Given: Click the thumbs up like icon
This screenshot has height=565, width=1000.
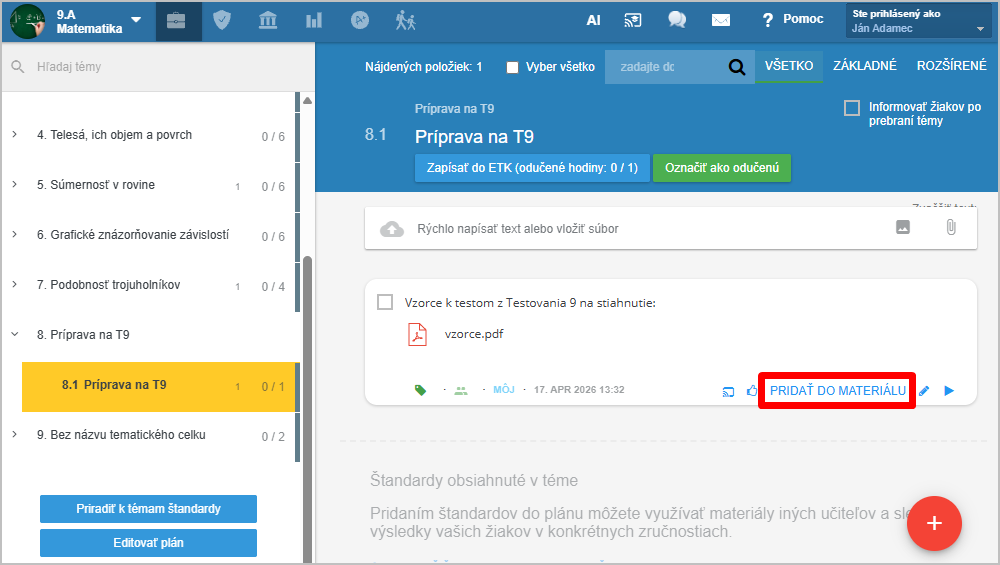Looking at the screenshot, I should pyautogui.click(x=752, y=391).
